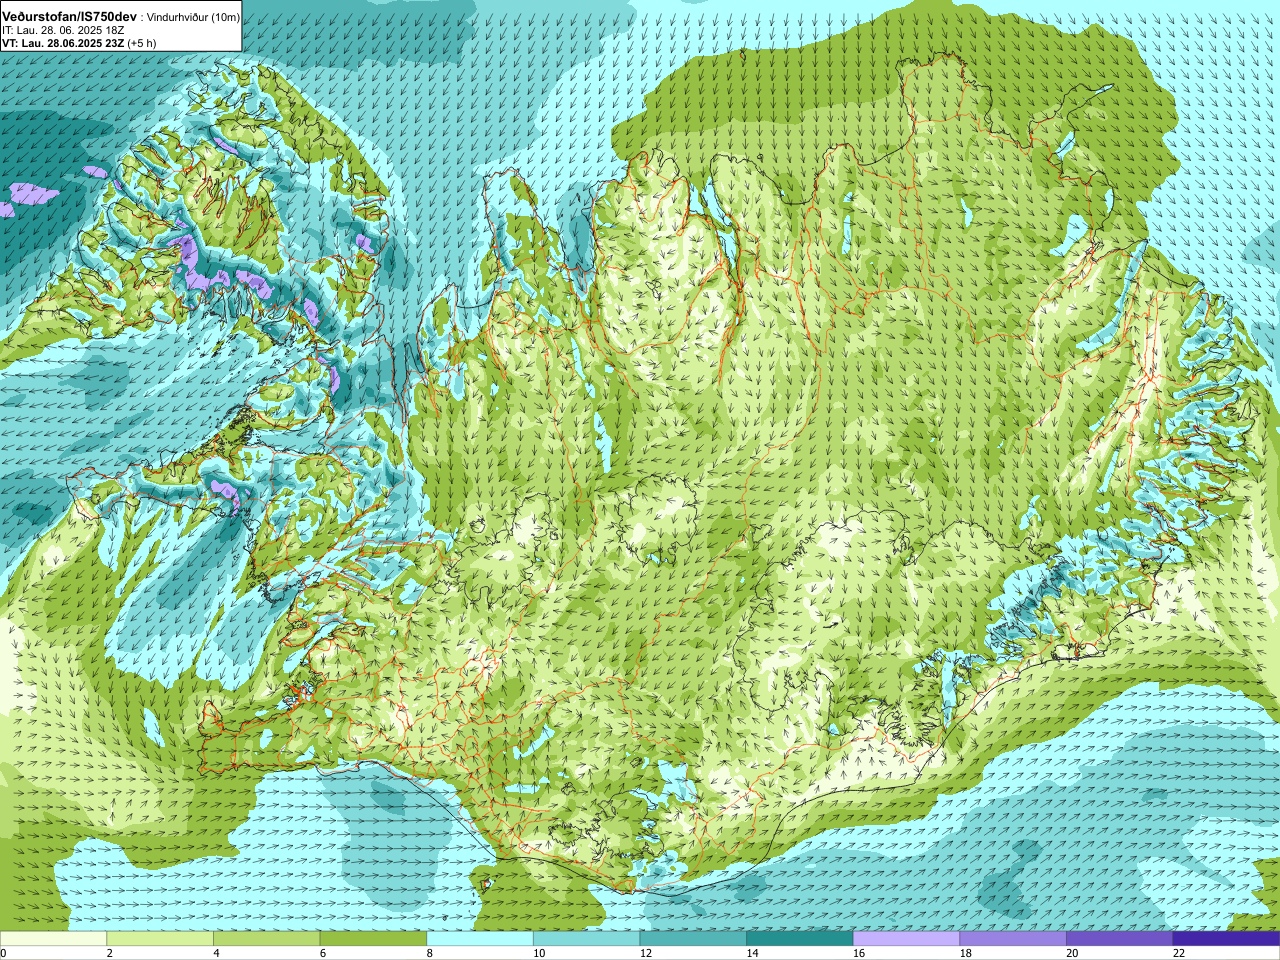Click the VT: Lau. 28.06.2025 23Z line
This screenshot has width=1280, height=960.
[64, 43]
